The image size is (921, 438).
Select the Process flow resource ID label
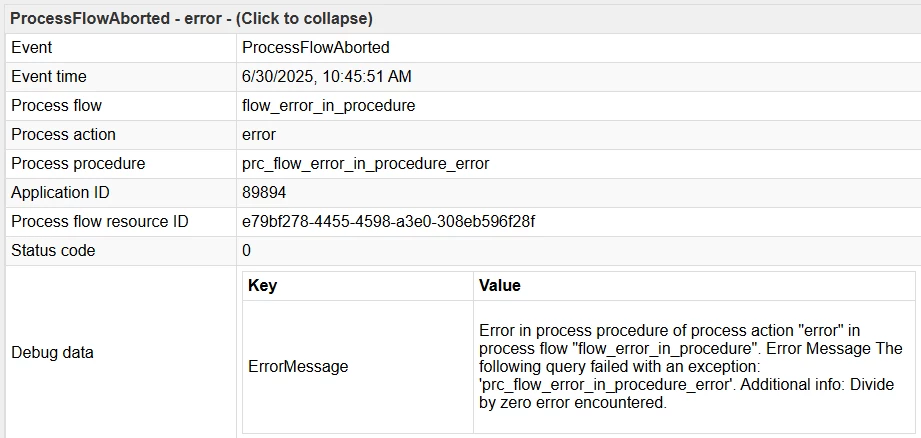[100, 221]
